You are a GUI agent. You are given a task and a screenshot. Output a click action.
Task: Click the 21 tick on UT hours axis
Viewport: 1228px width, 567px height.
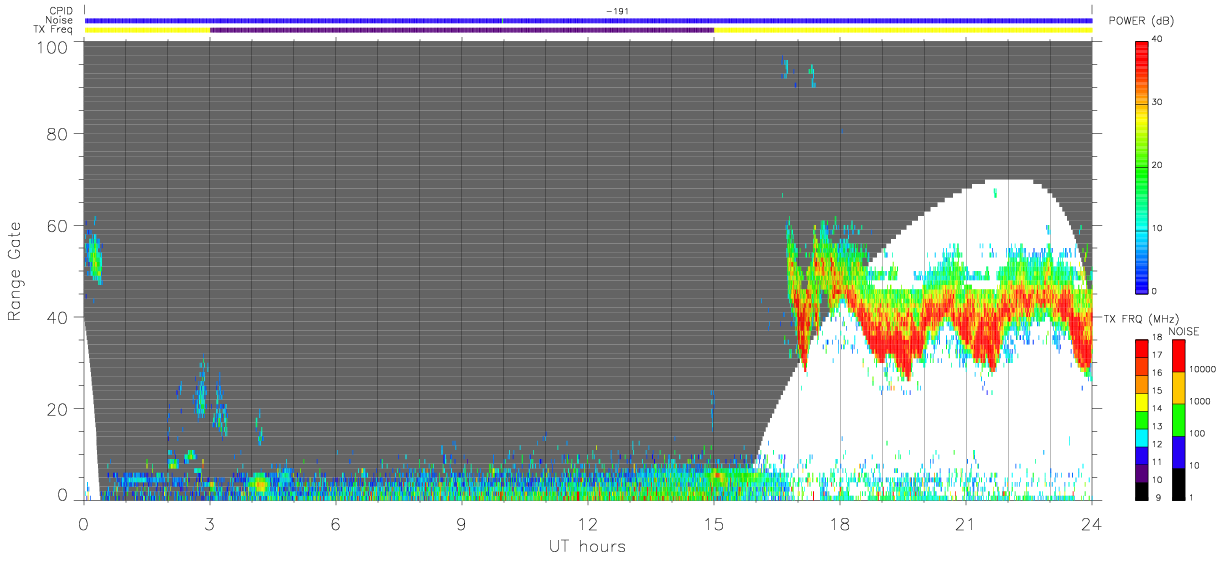pyautogui.click(x=966, y=524)
